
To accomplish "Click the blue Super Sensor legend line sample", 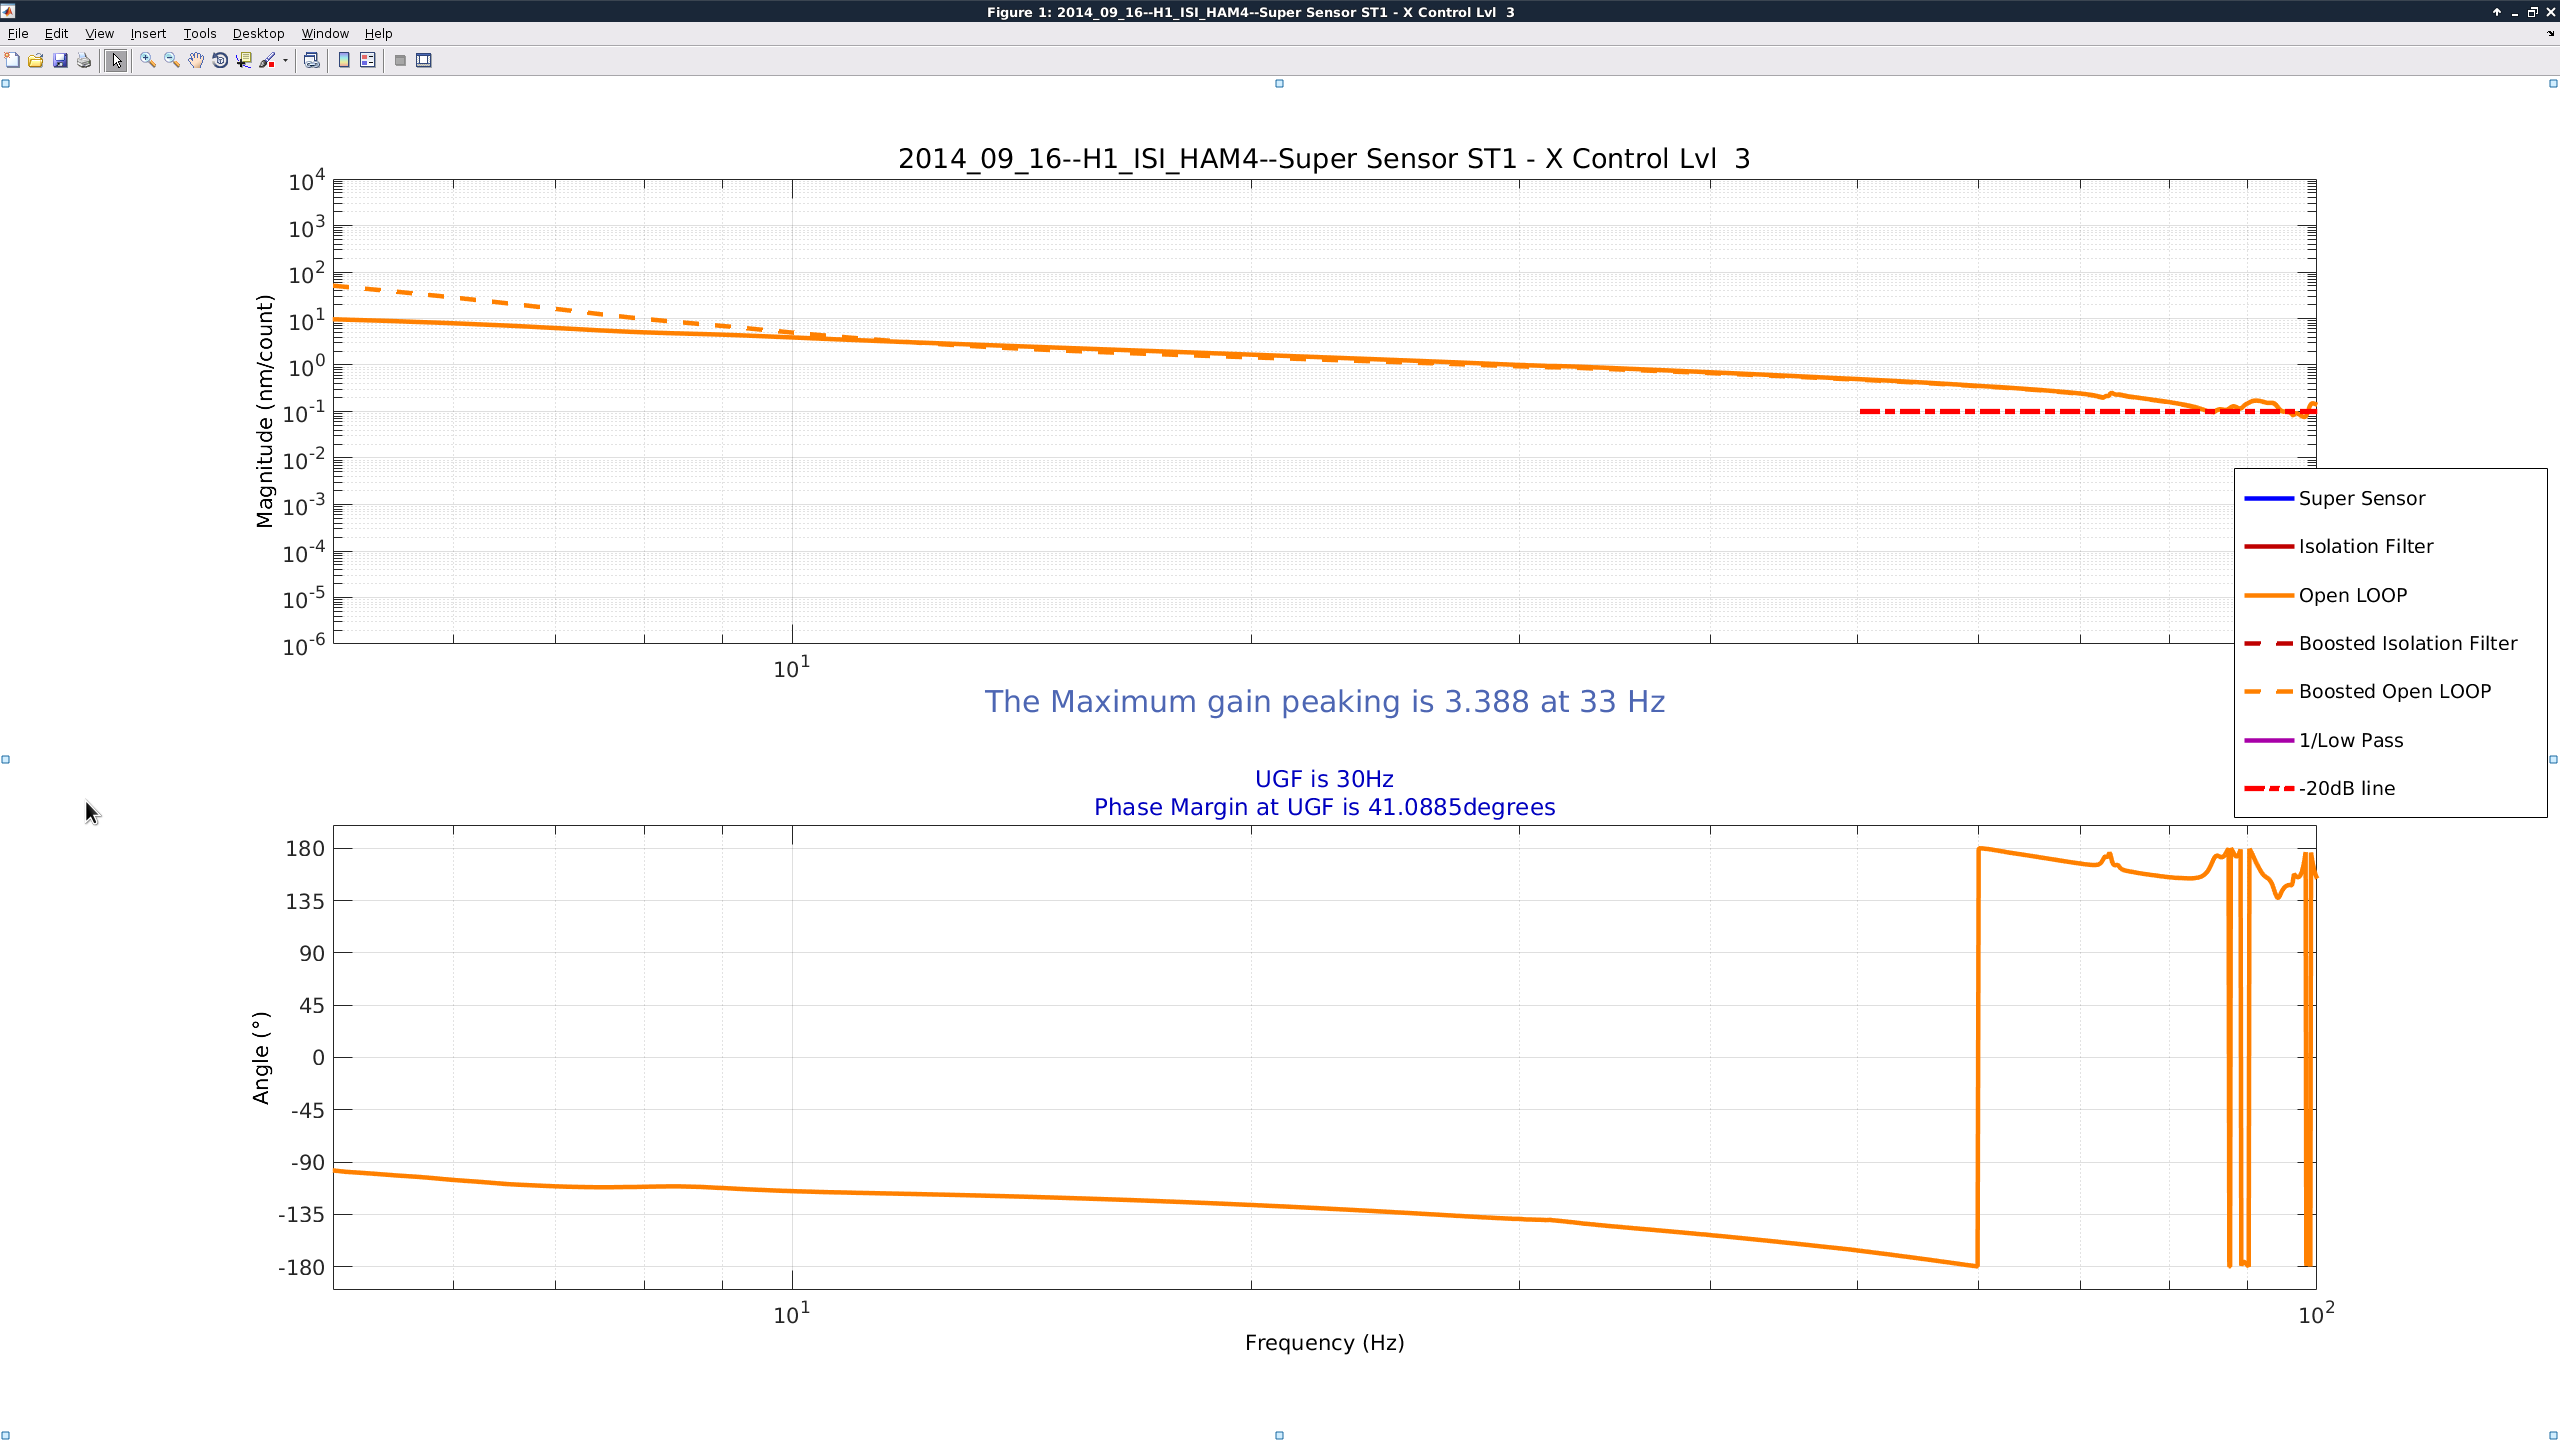I will tap(2269, 498).
